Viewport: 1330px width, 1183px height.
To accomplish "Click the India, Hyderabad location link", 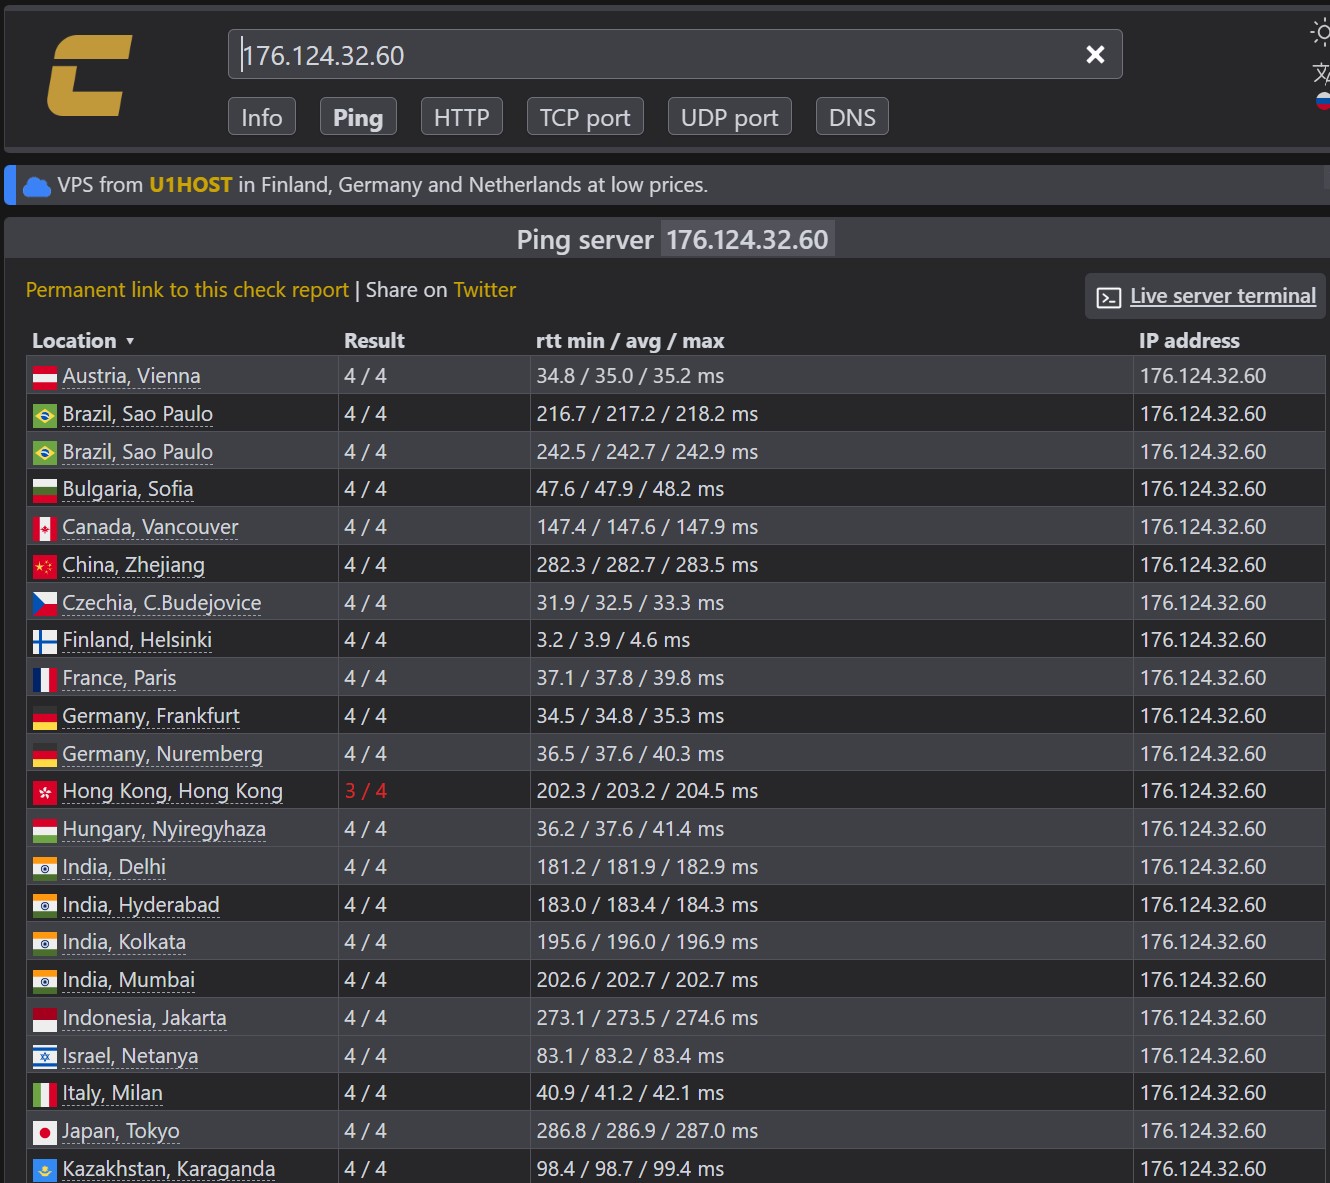I will point(140,905).
